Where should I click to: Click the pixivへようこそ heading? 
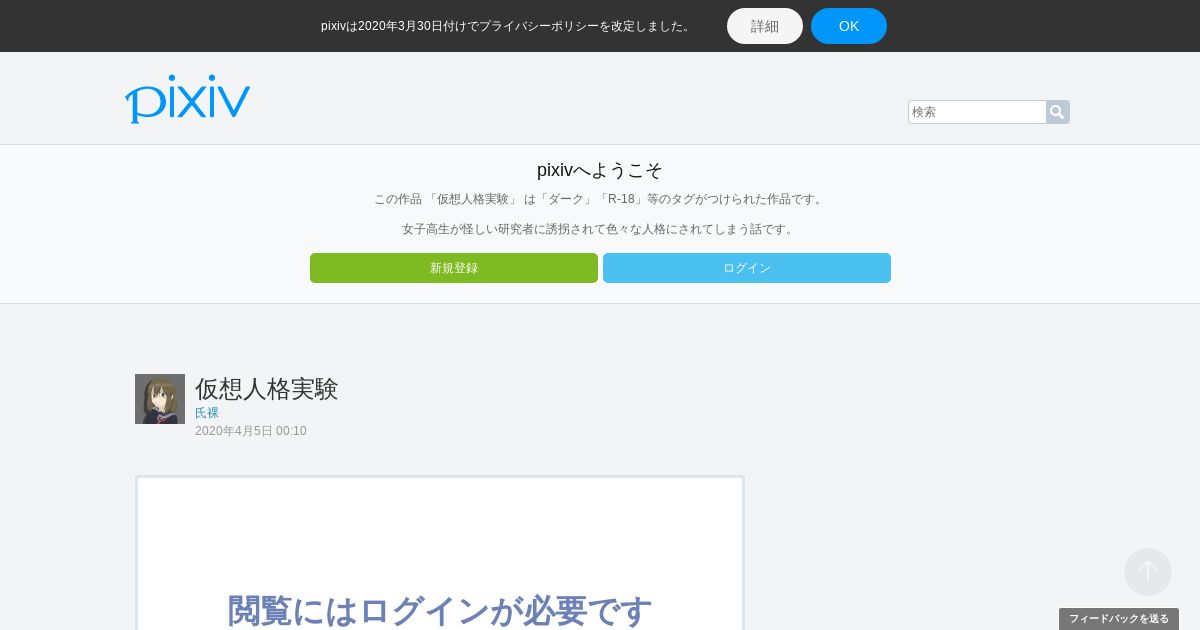point(600,170)
